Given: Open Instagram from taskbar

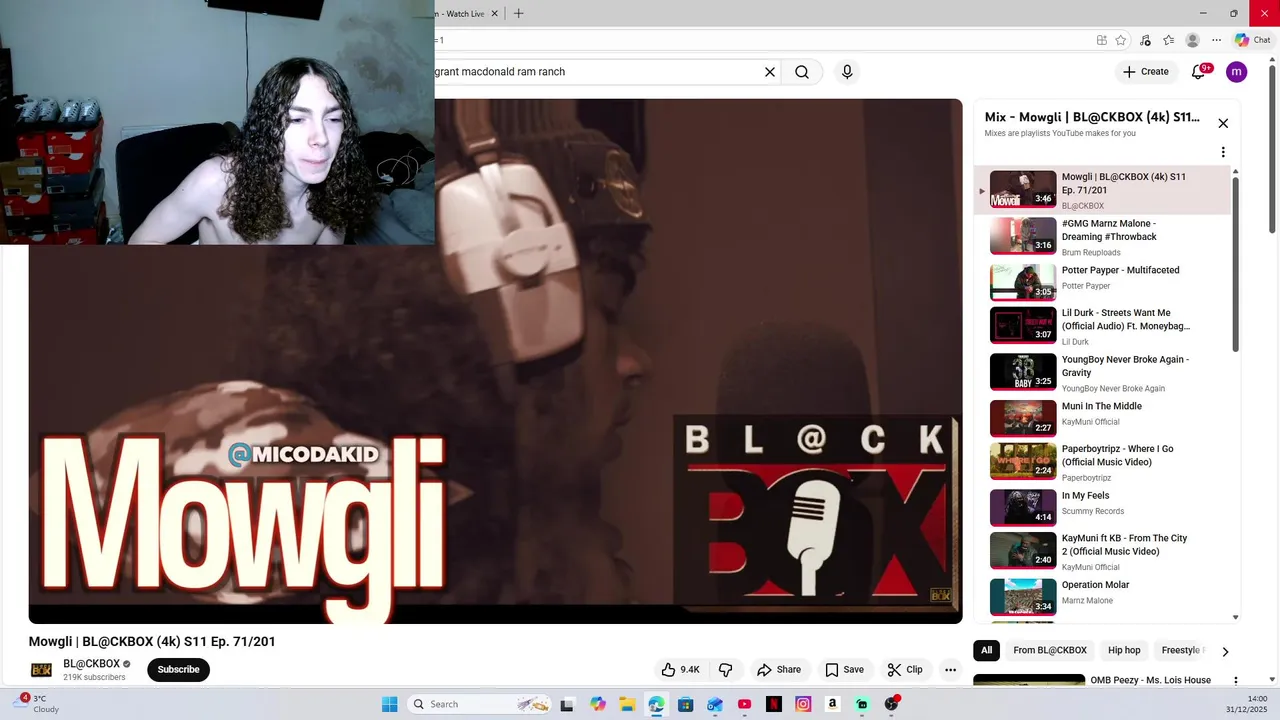Looking at the screenshot, I should 803,704.
